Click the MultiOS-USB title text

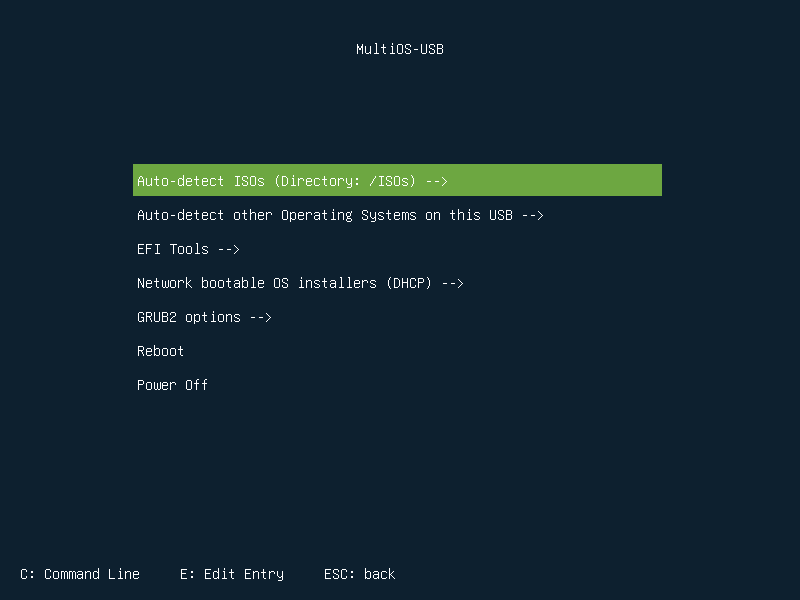point(399,48)
